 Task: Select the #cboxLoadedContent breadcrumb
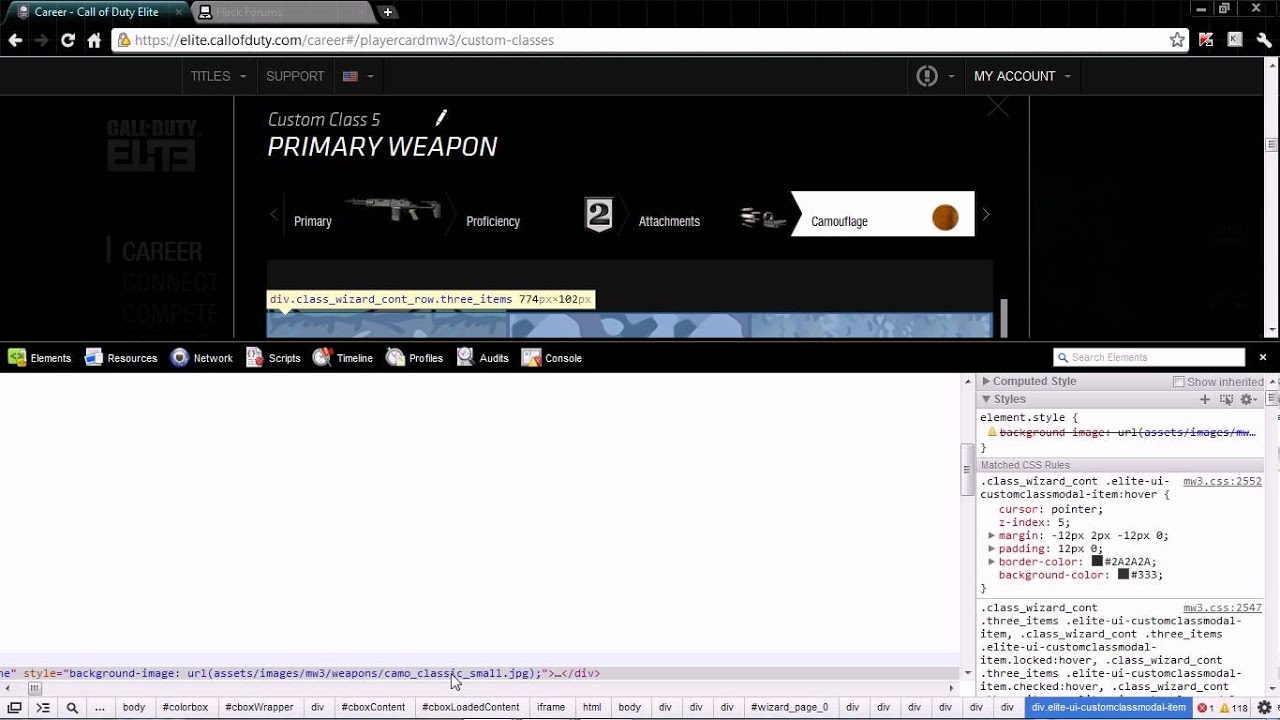[471, 707]
